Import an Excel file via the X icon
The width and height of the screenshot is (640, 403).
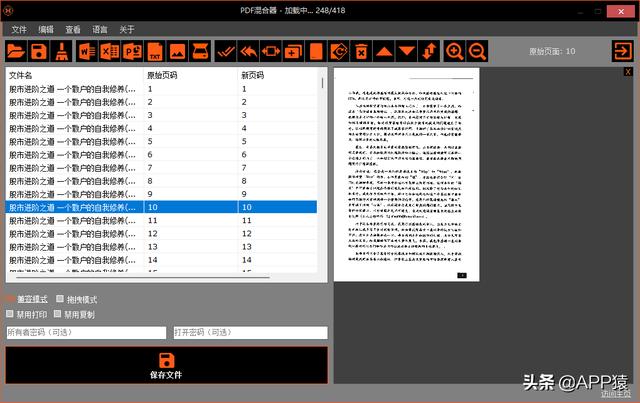coord(110,51)
